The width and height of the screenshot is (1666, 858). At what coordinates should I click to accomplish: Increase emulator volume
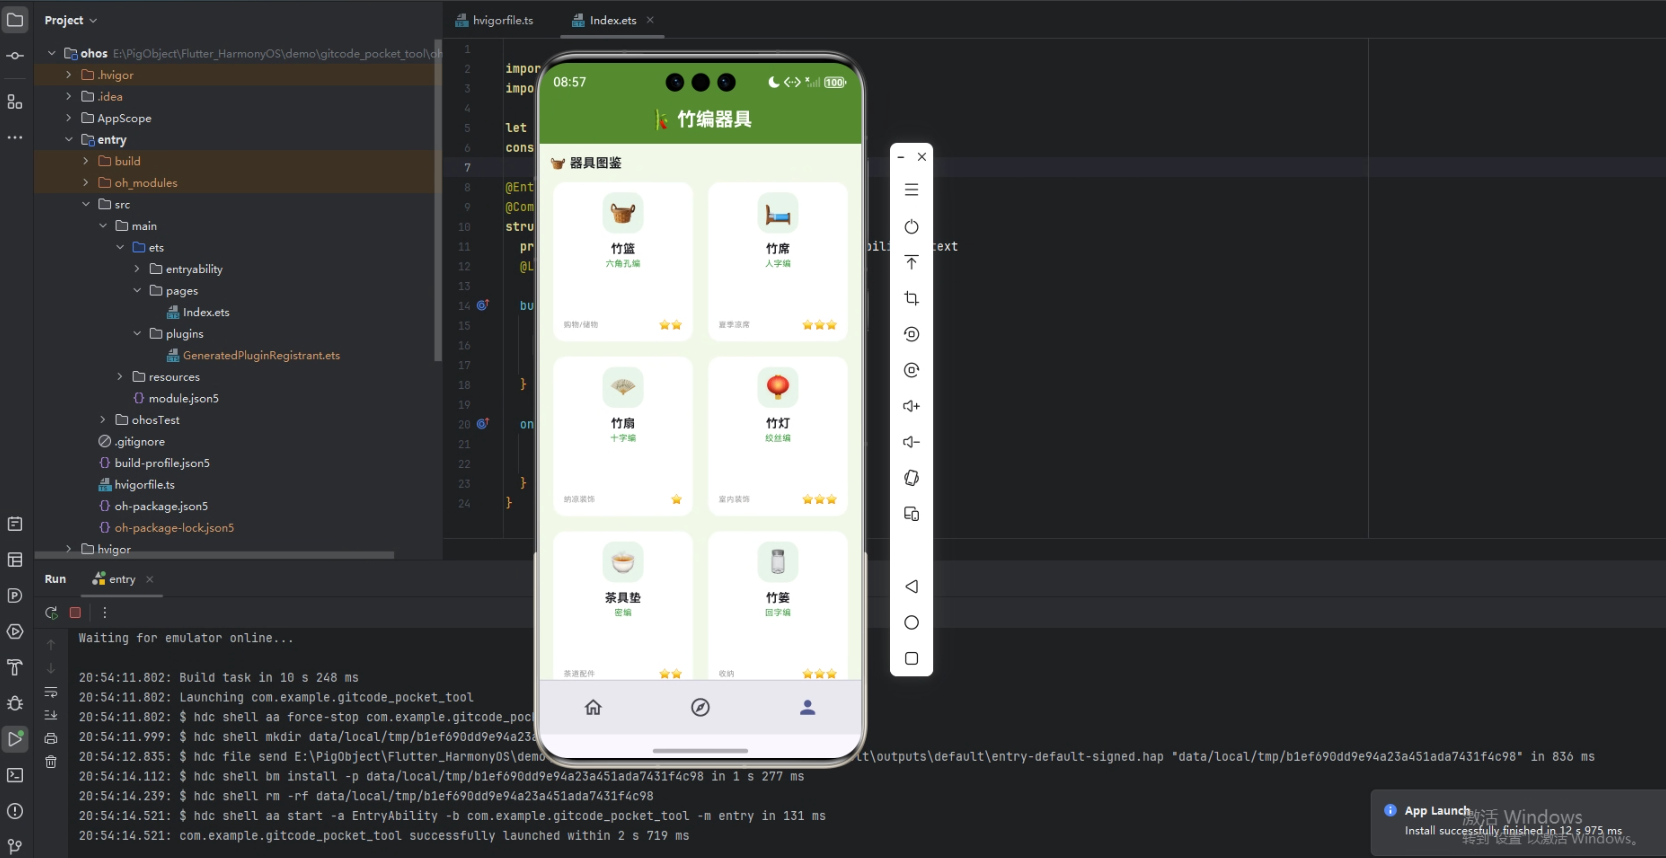(911, 406)
